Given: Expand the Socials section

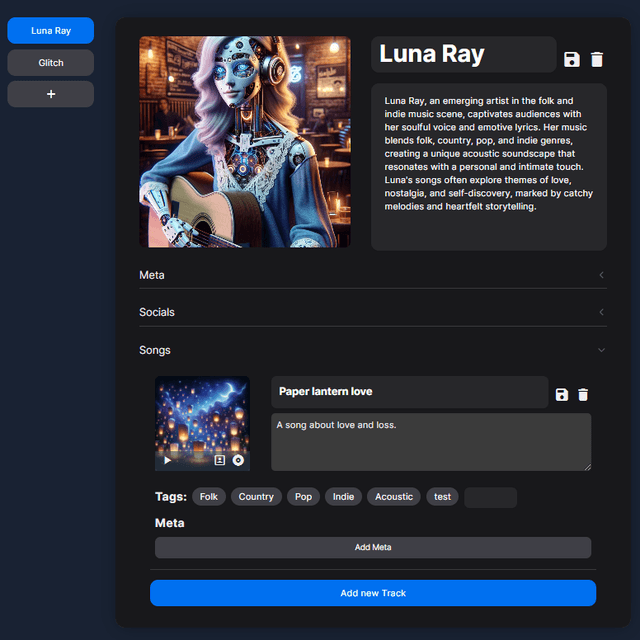Looking at the screenshot, I should point(372,312).
